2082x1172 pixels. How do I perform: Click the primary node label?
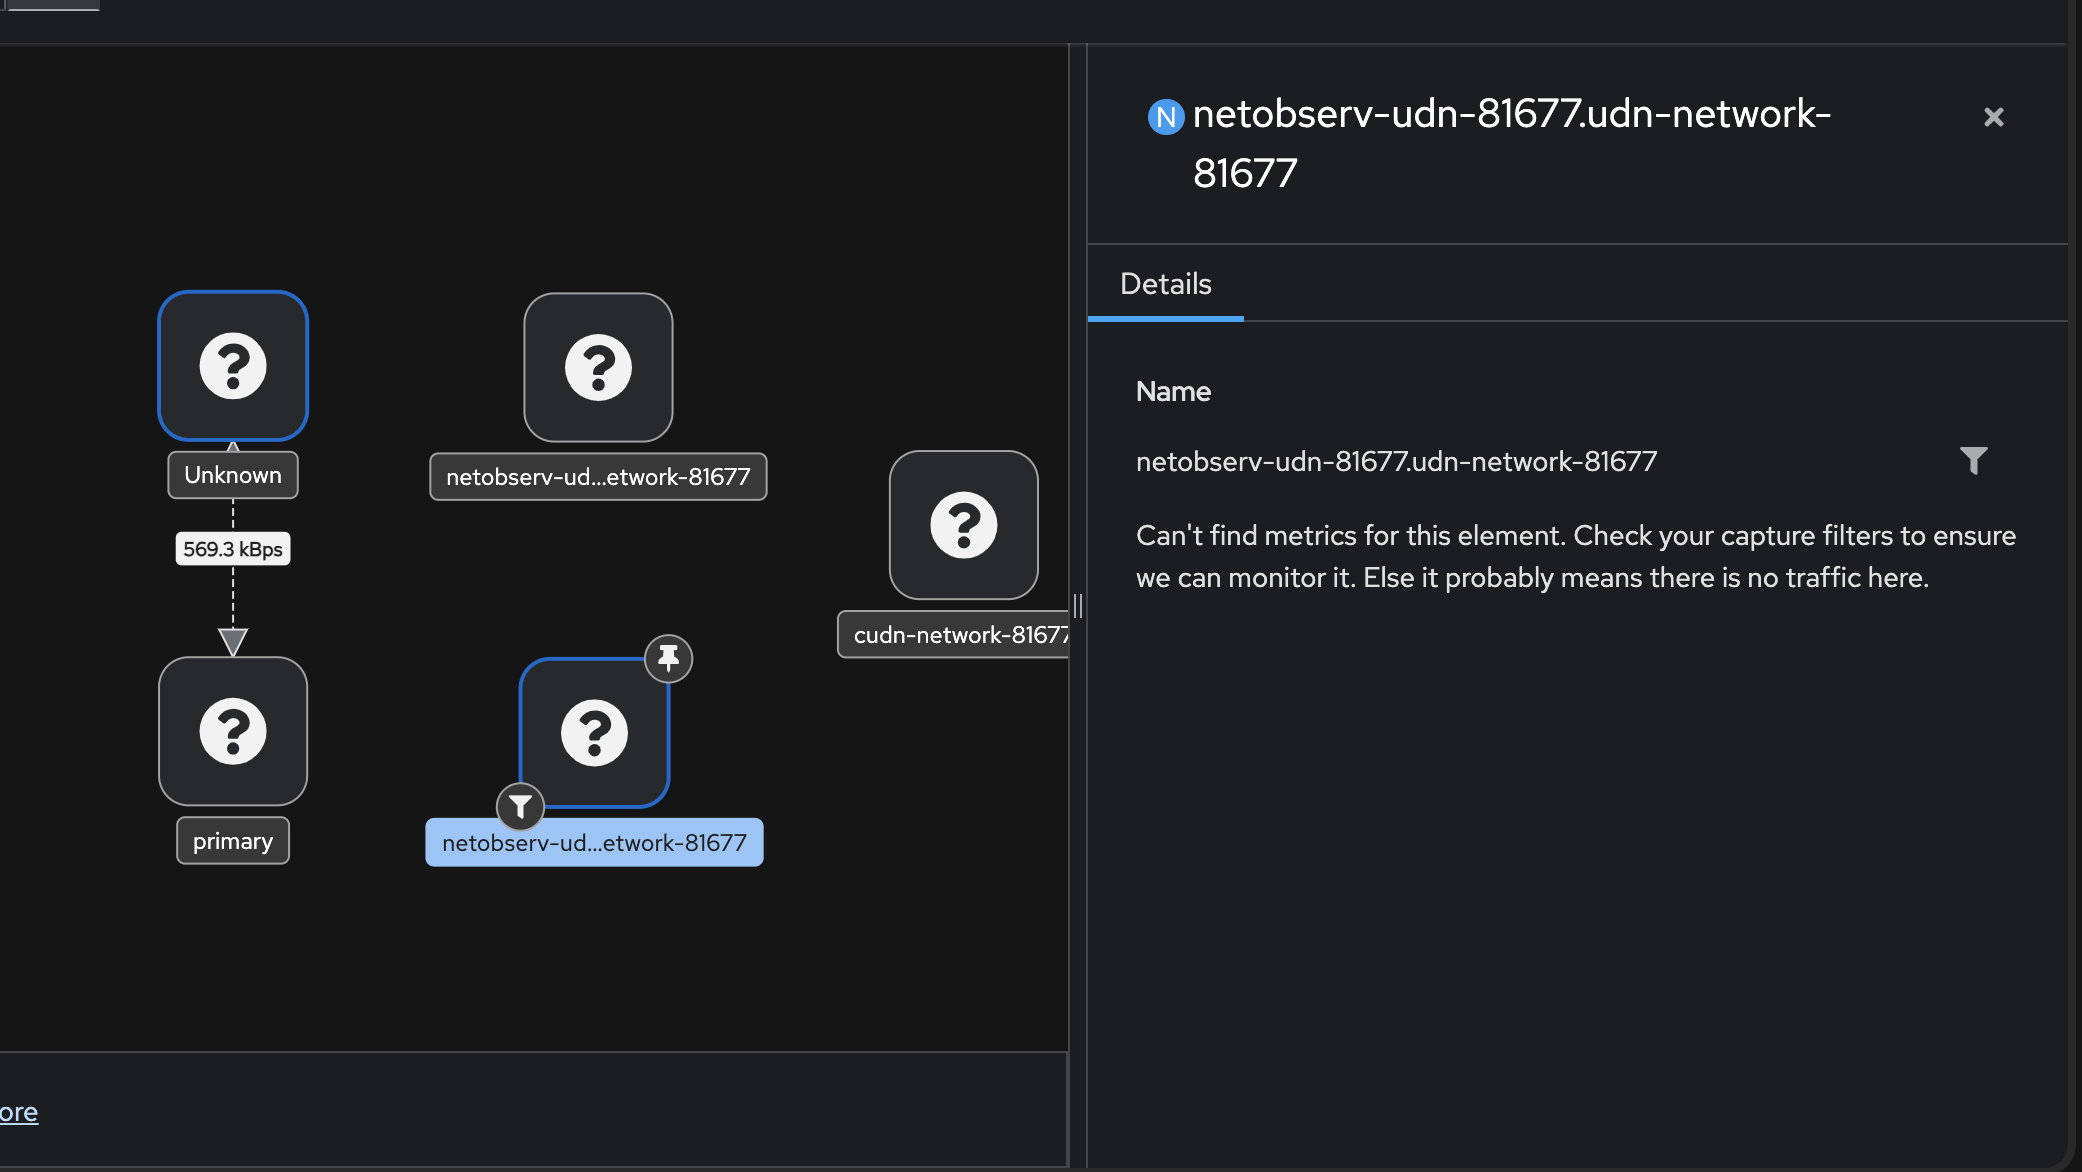coord(233,841)
